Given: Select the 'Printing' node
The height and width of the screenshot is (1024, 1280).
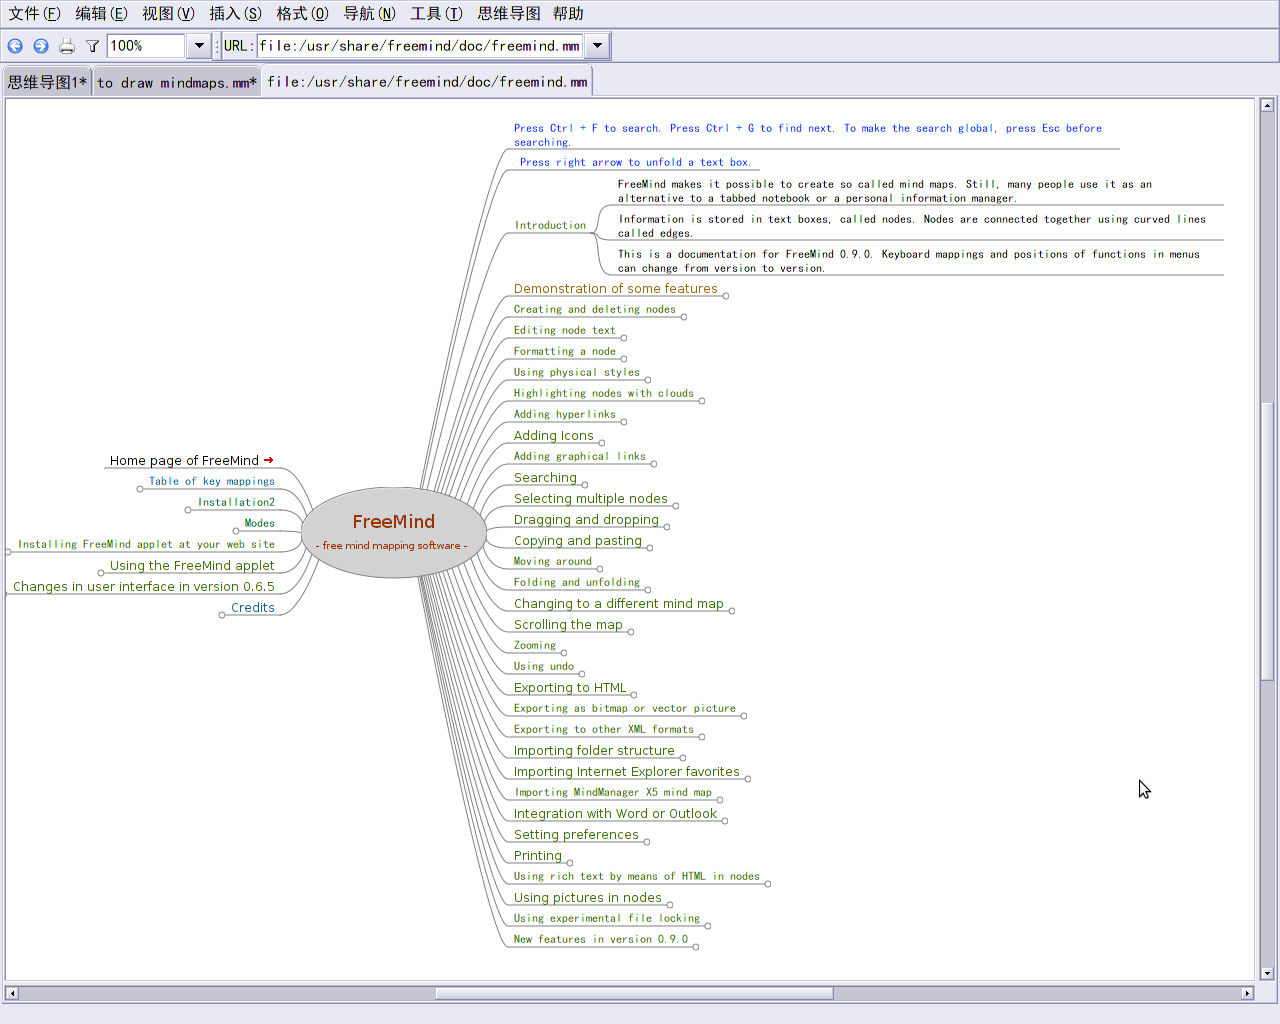Looking at the screenshot, I should 538,856.
